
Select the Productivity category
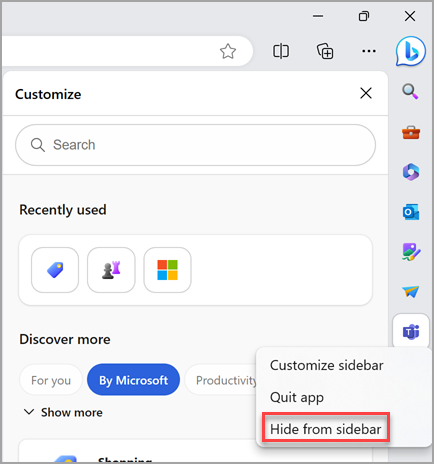pyautogui.click(x=221, y=380)
